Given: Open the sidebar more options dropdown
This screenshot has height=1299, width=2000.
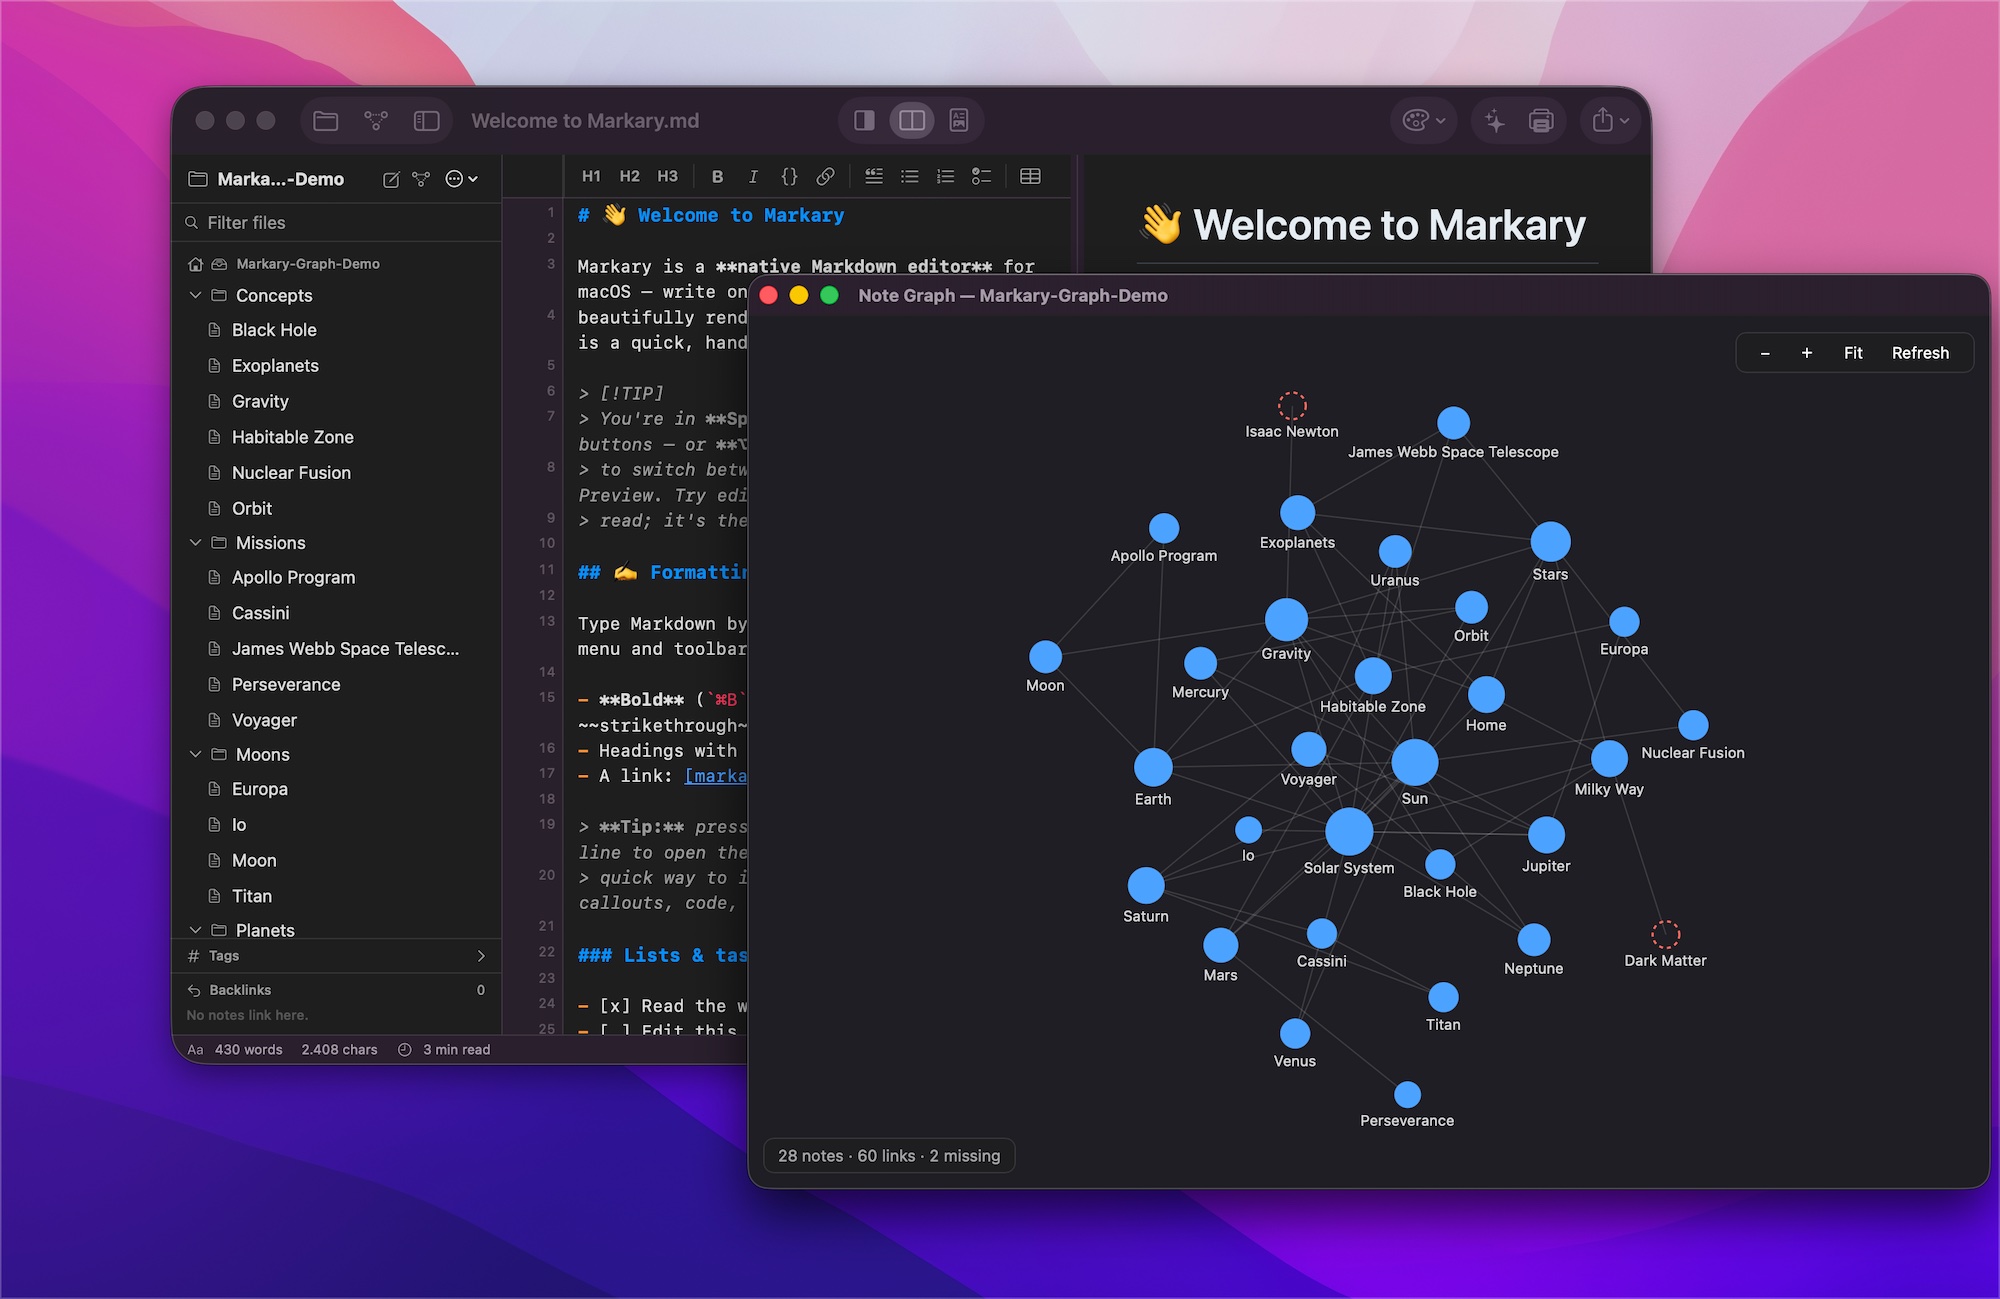Looking at the screenshot, I should (x=461, y=179).
